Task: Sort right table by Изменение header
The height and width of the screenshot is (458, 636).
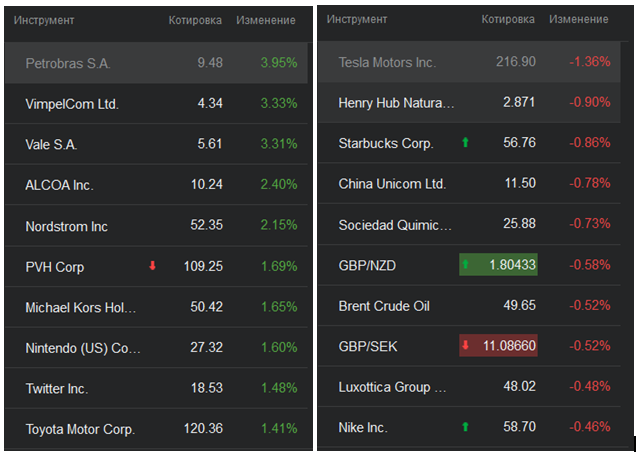Action: click(579, 20)
